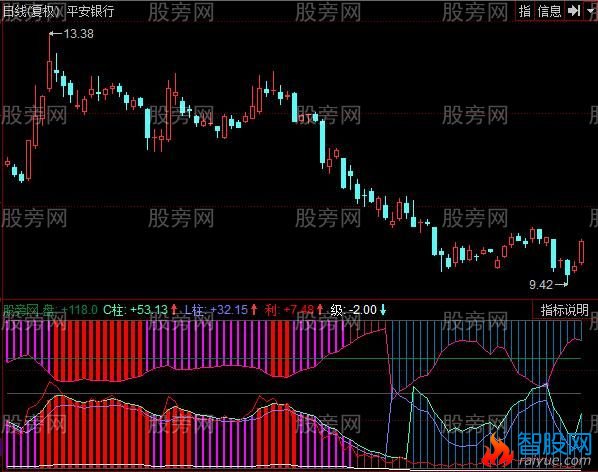
Task: Click the 9.42 low price label
Action: click(541, 284)
